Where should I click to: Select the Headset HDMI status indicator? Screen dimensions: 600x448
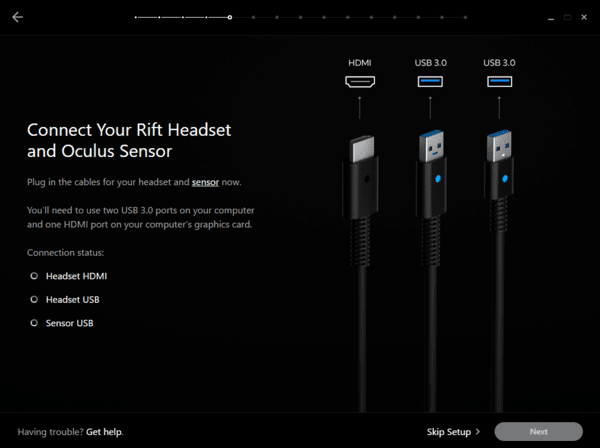pos(34,276)
